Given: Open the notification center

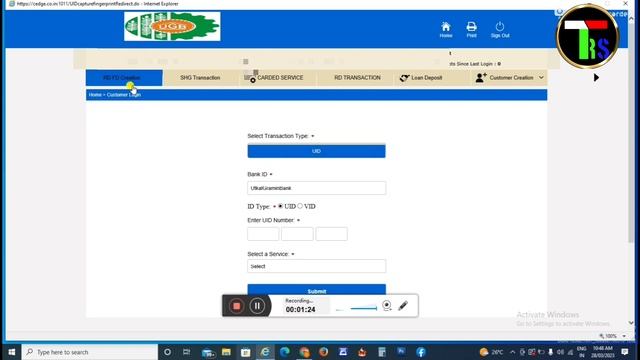Looking at the screenshot, I should tap(625, 352).
